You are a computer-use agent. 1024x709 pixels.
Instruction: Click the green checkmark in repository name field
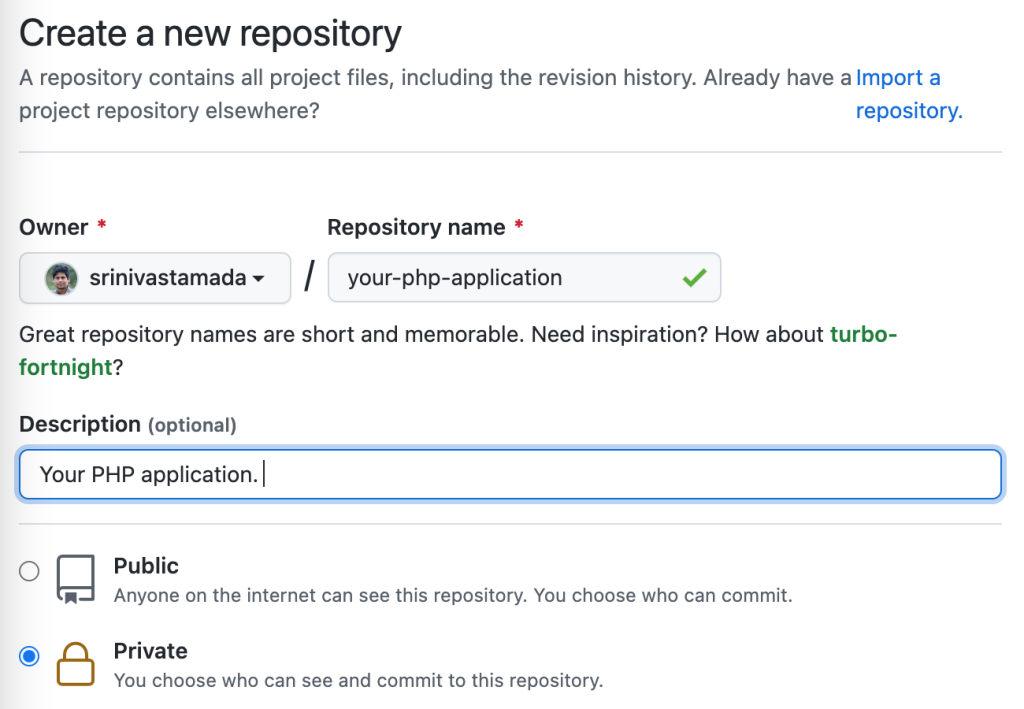(694, 278)
